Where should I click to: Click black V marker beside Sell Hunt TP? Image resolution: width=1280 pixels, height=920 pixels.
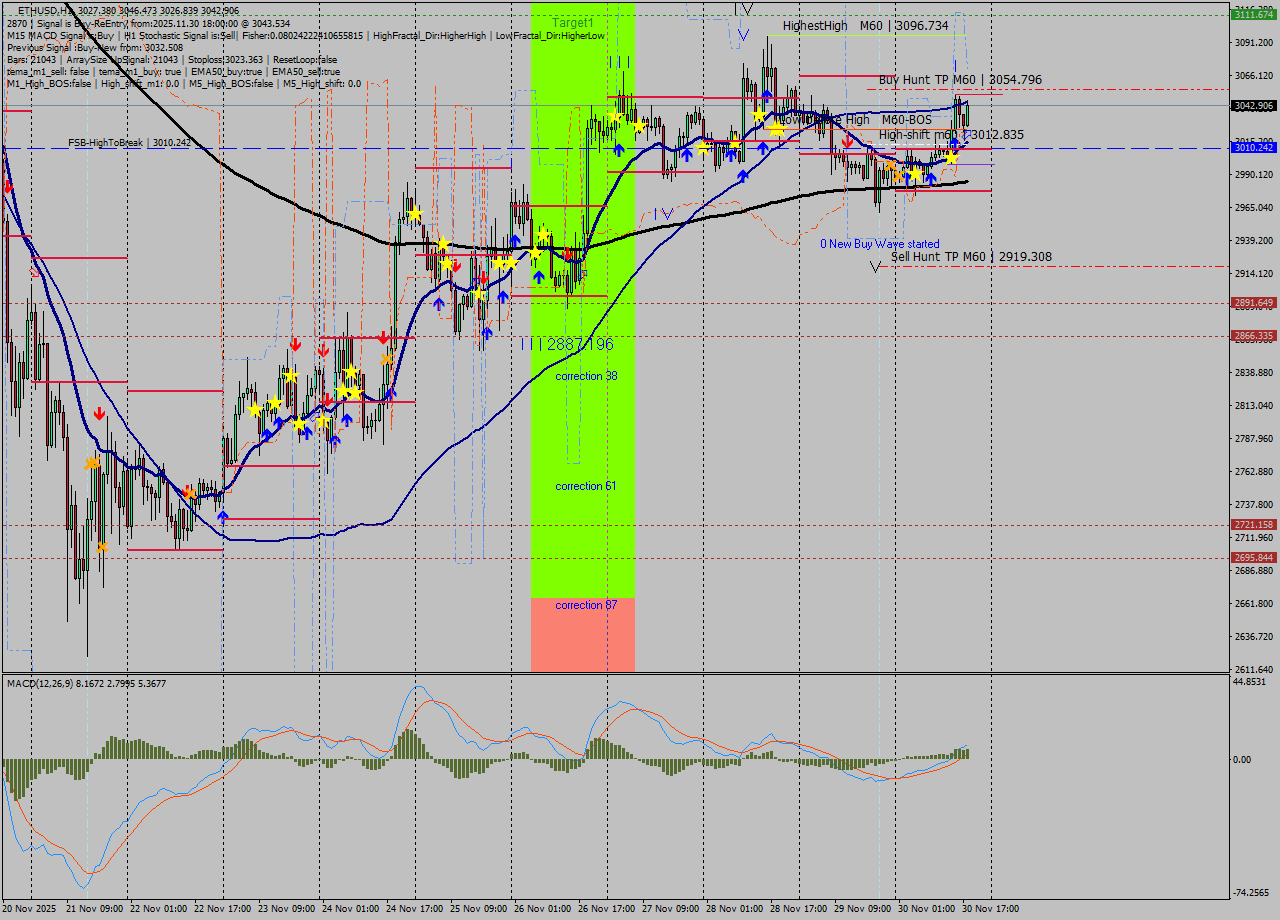click(x=876, y=266)
